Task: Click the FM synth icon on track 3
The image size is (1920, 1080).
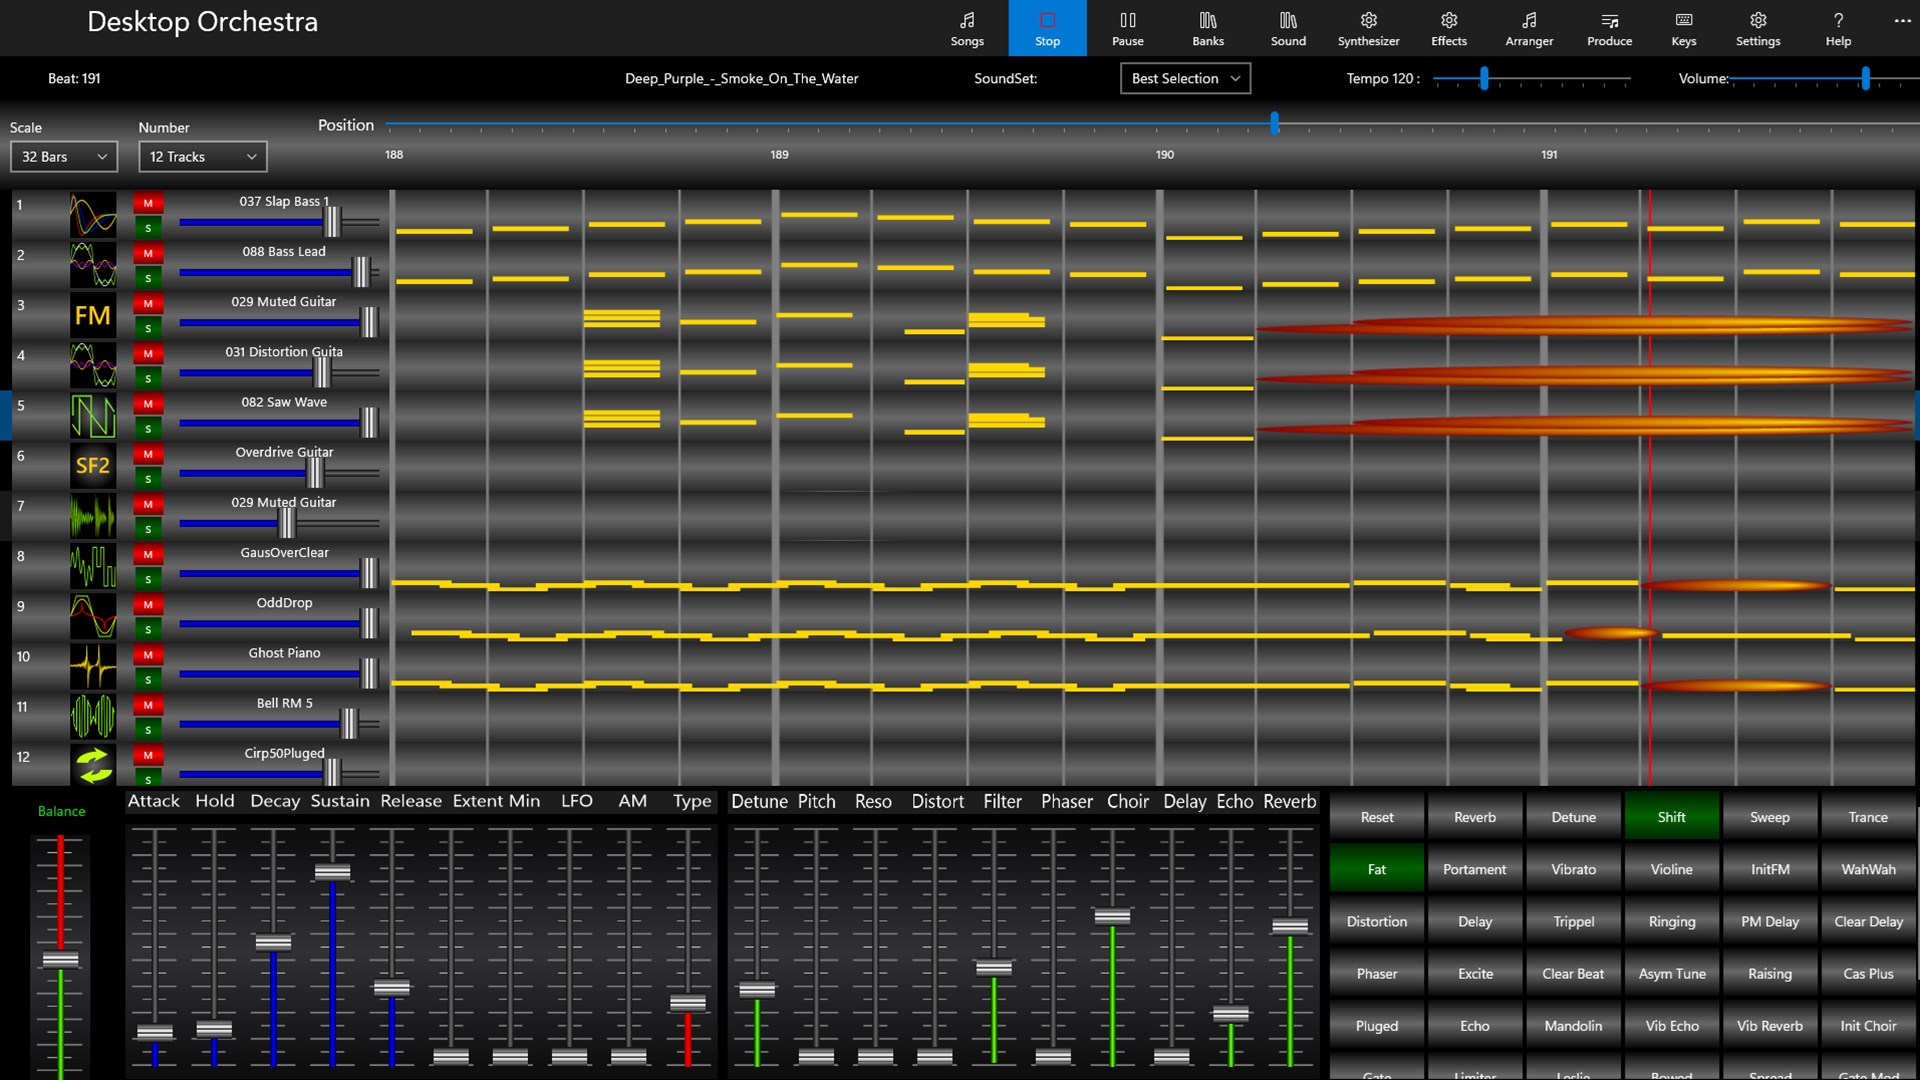Action: 92,315
